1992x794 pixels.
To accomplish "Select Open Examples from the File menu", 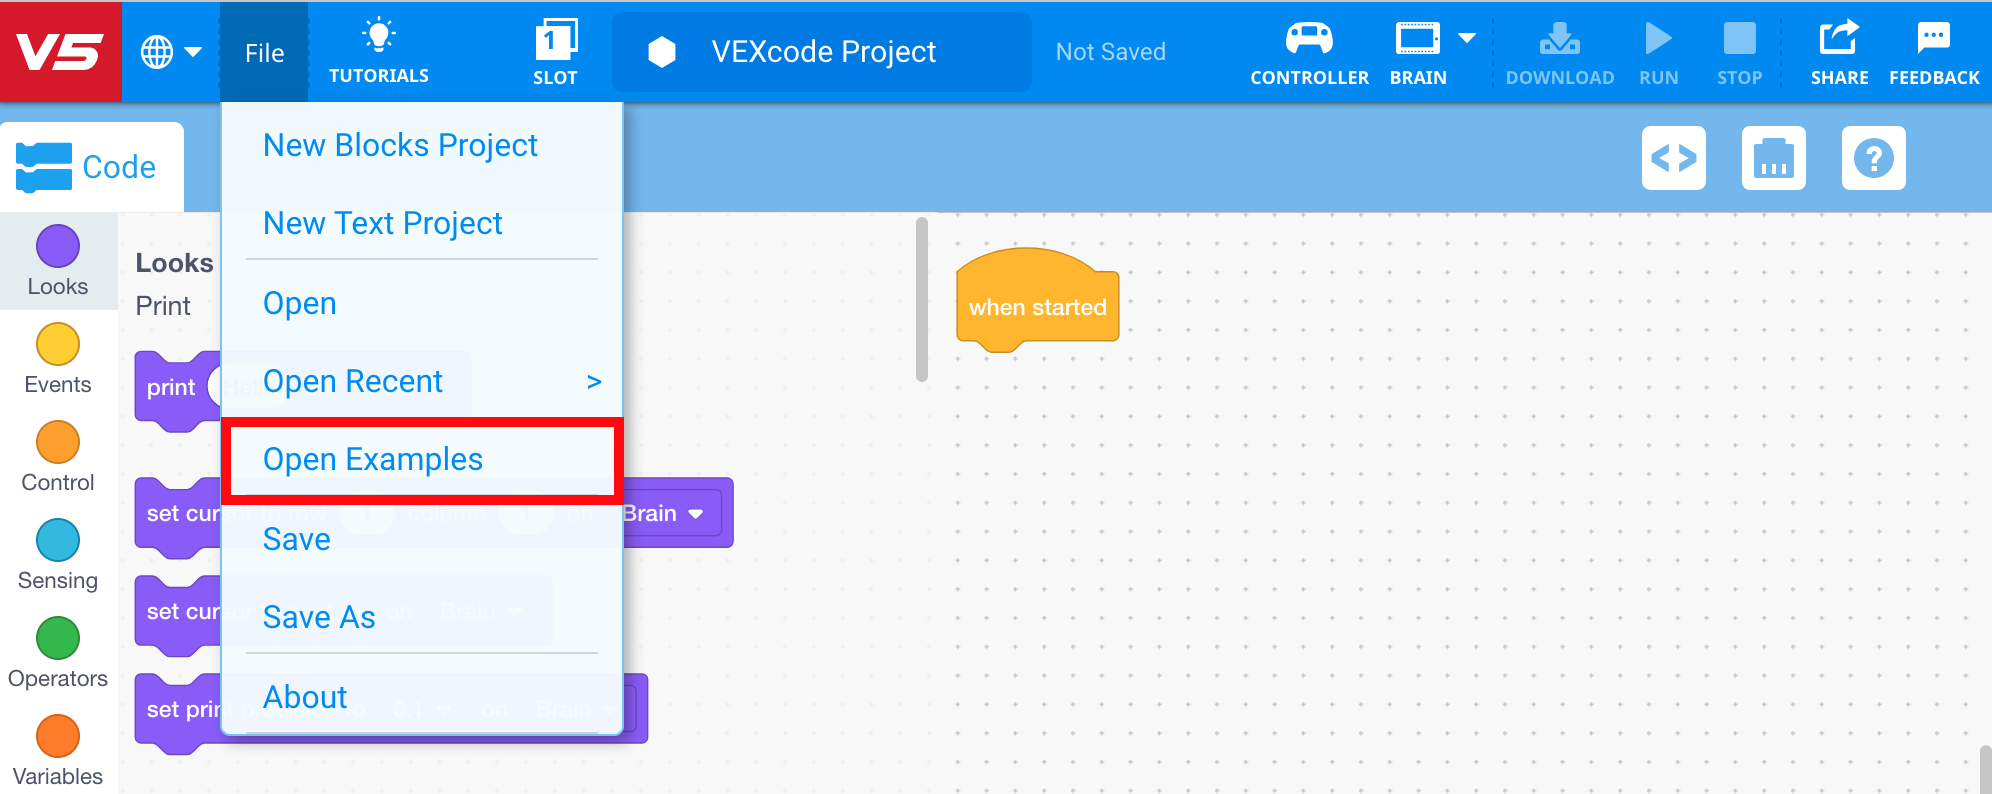I will coord(372,459).
